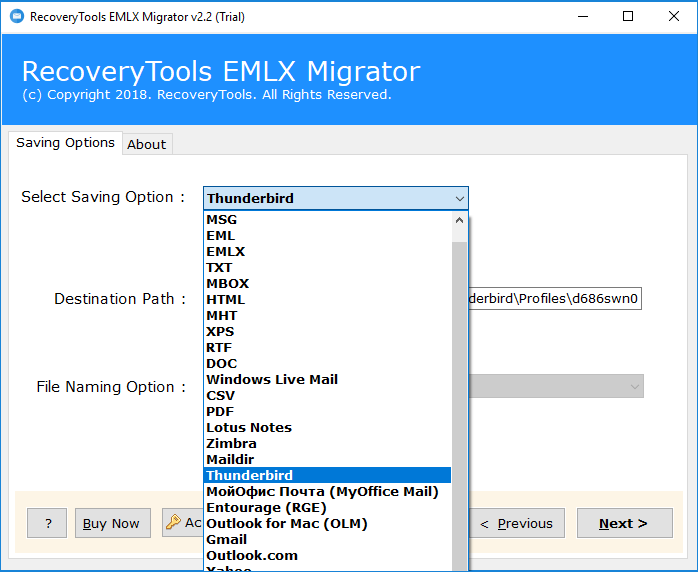Select RTF as saving option
The width and height of the screenshot is (698, 572).
(328, 348)
